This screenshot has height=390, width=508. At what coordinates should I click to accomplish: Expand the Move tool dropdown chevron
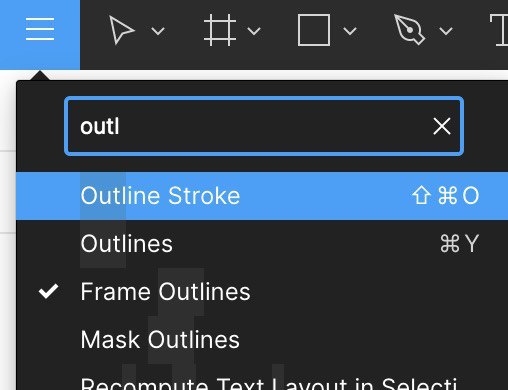pos(158,31)
